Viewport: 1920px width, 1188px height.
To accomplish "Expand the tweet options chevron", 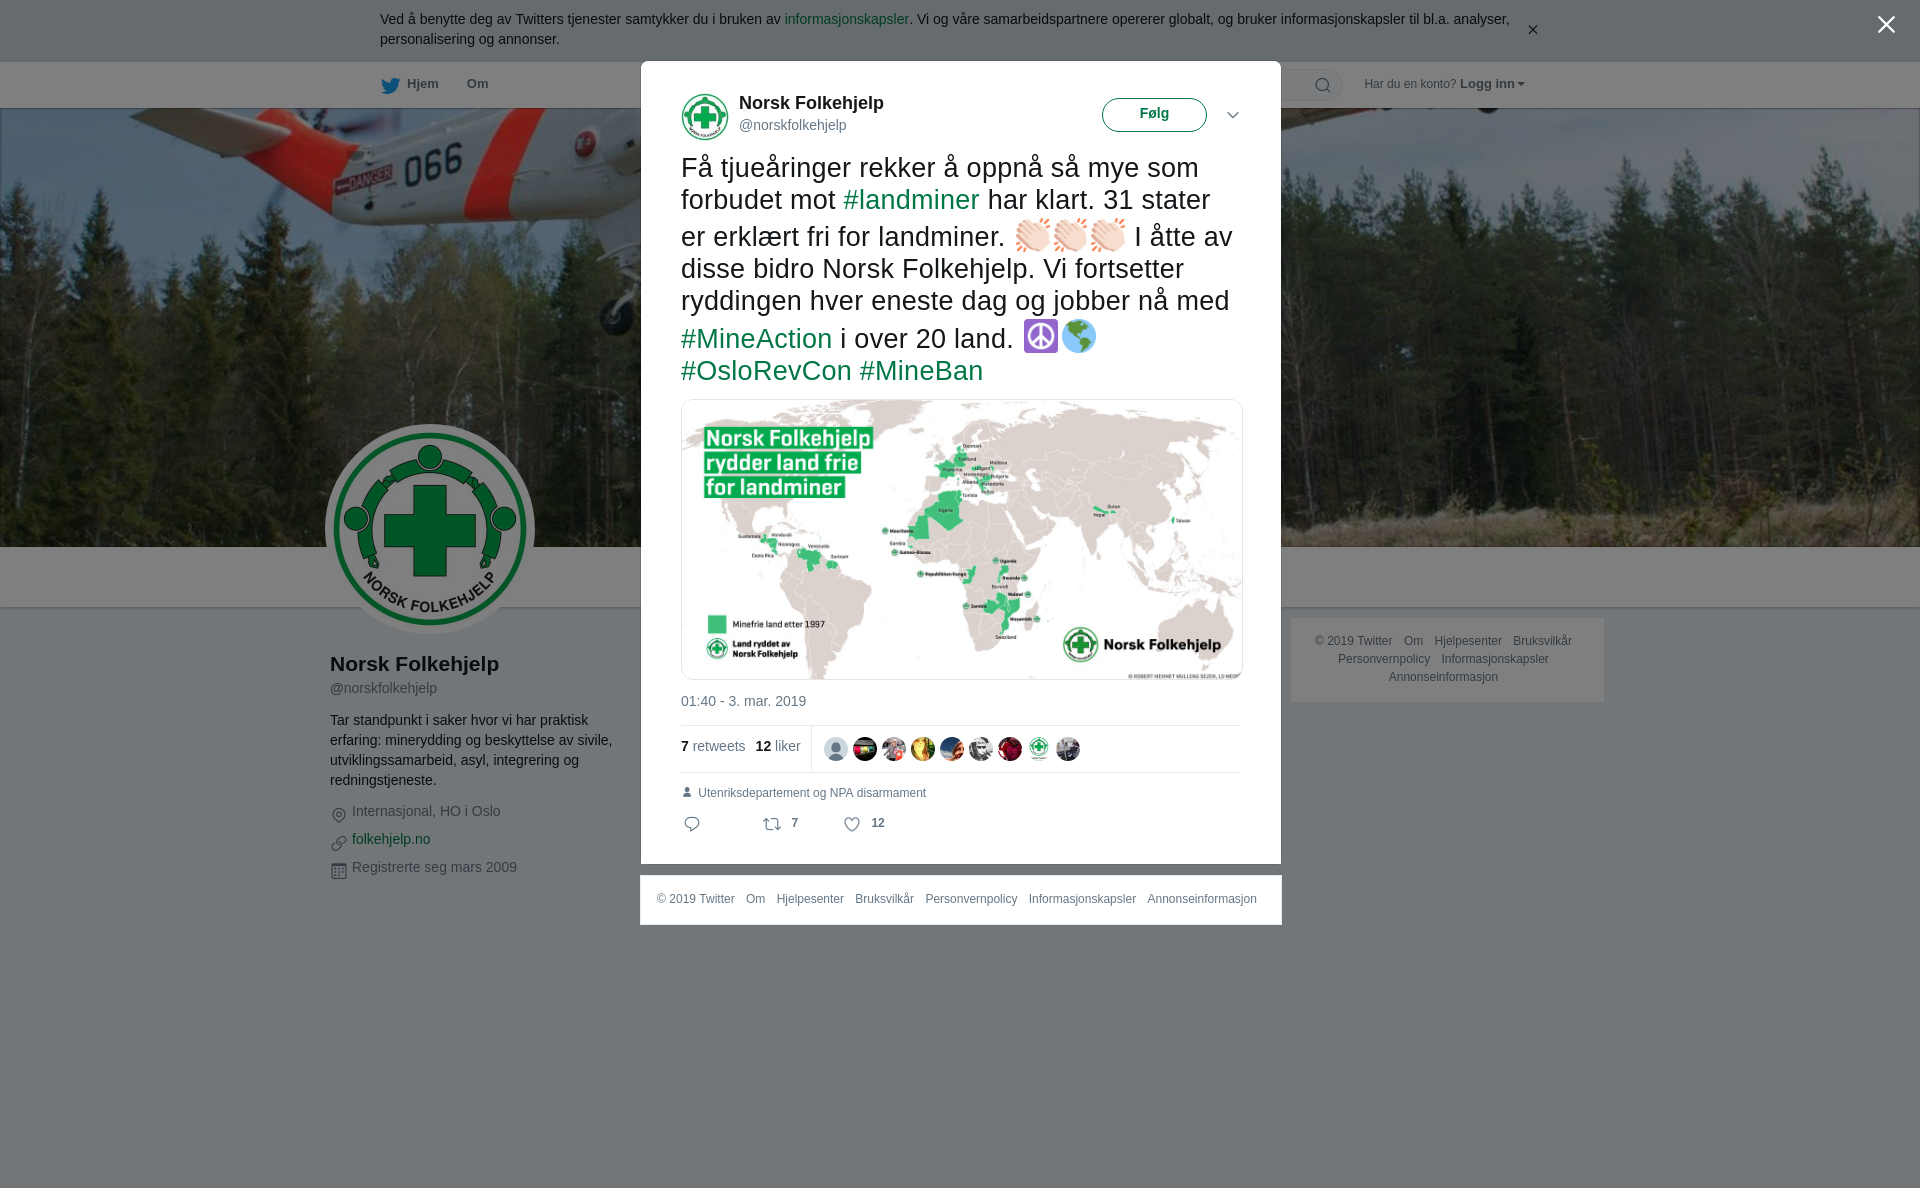I will 1233,115.
